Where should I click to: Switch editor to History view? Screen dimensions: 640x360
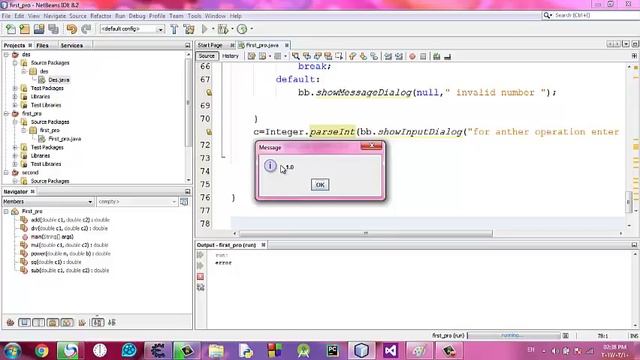230,56
